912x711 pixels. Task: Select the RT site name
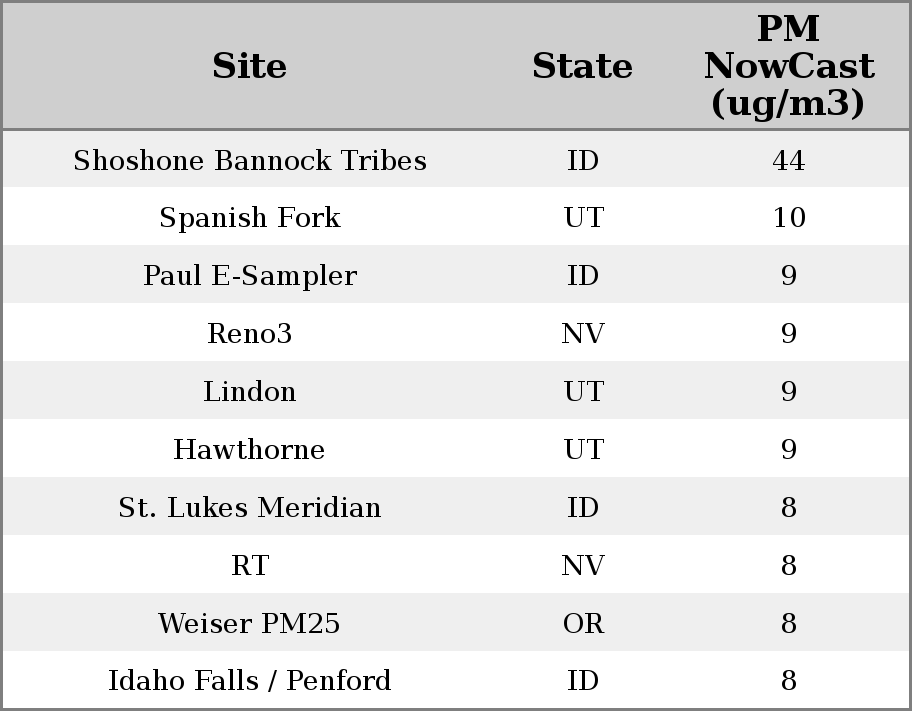249,566
